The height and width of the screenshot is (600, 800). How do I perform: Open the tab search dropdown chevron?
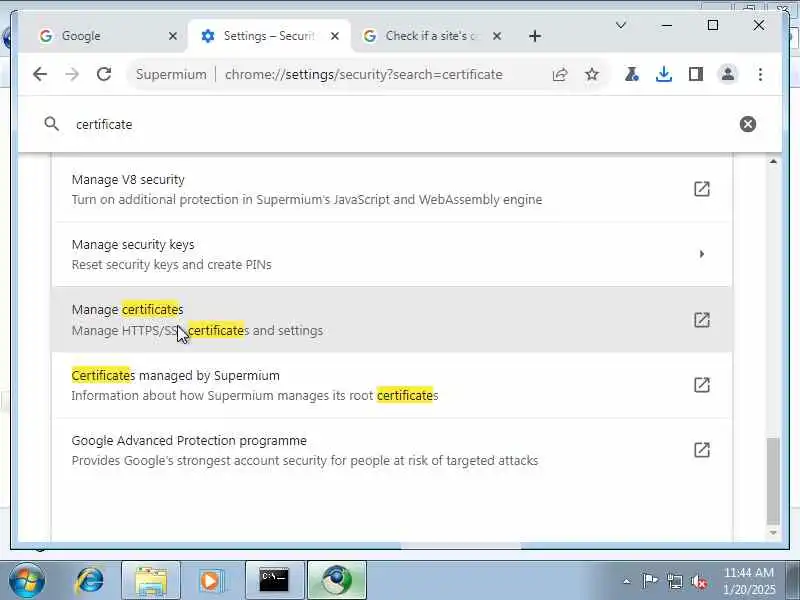point(621,25)
